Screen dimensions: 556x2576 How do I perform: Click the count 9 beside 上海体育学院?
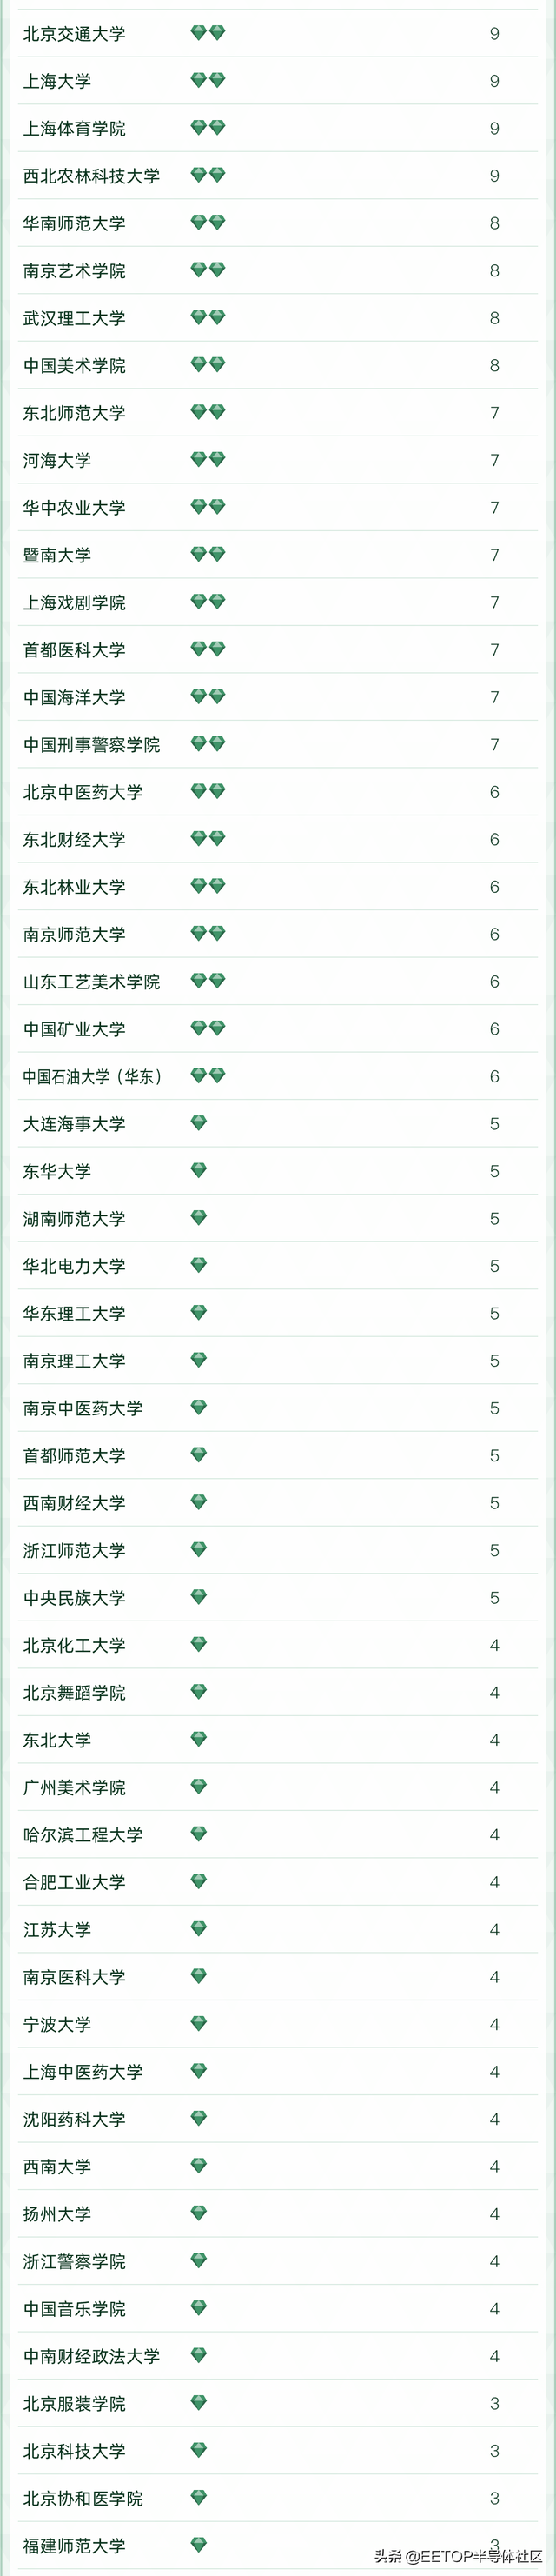click(x=494, y=129)
